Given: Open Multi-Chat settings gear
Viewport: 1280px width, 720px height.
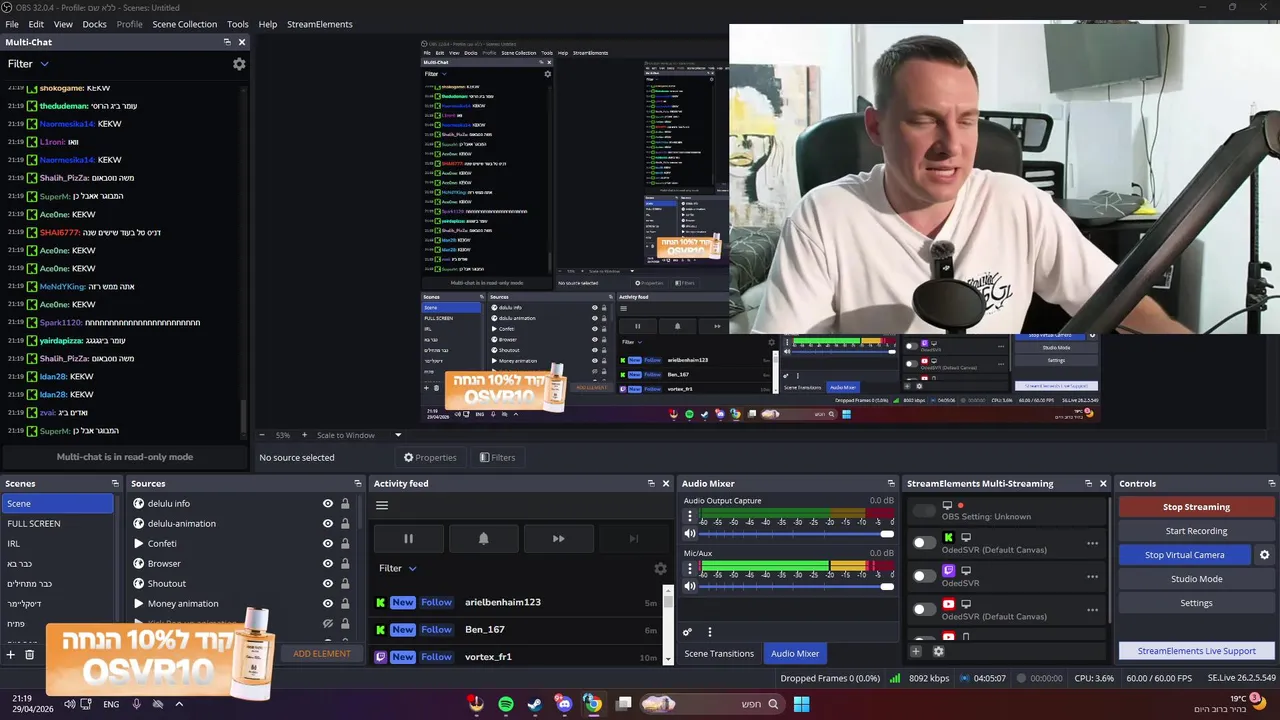Looking at the screenshot, I should pyautogui.click(x=239, y=64).
